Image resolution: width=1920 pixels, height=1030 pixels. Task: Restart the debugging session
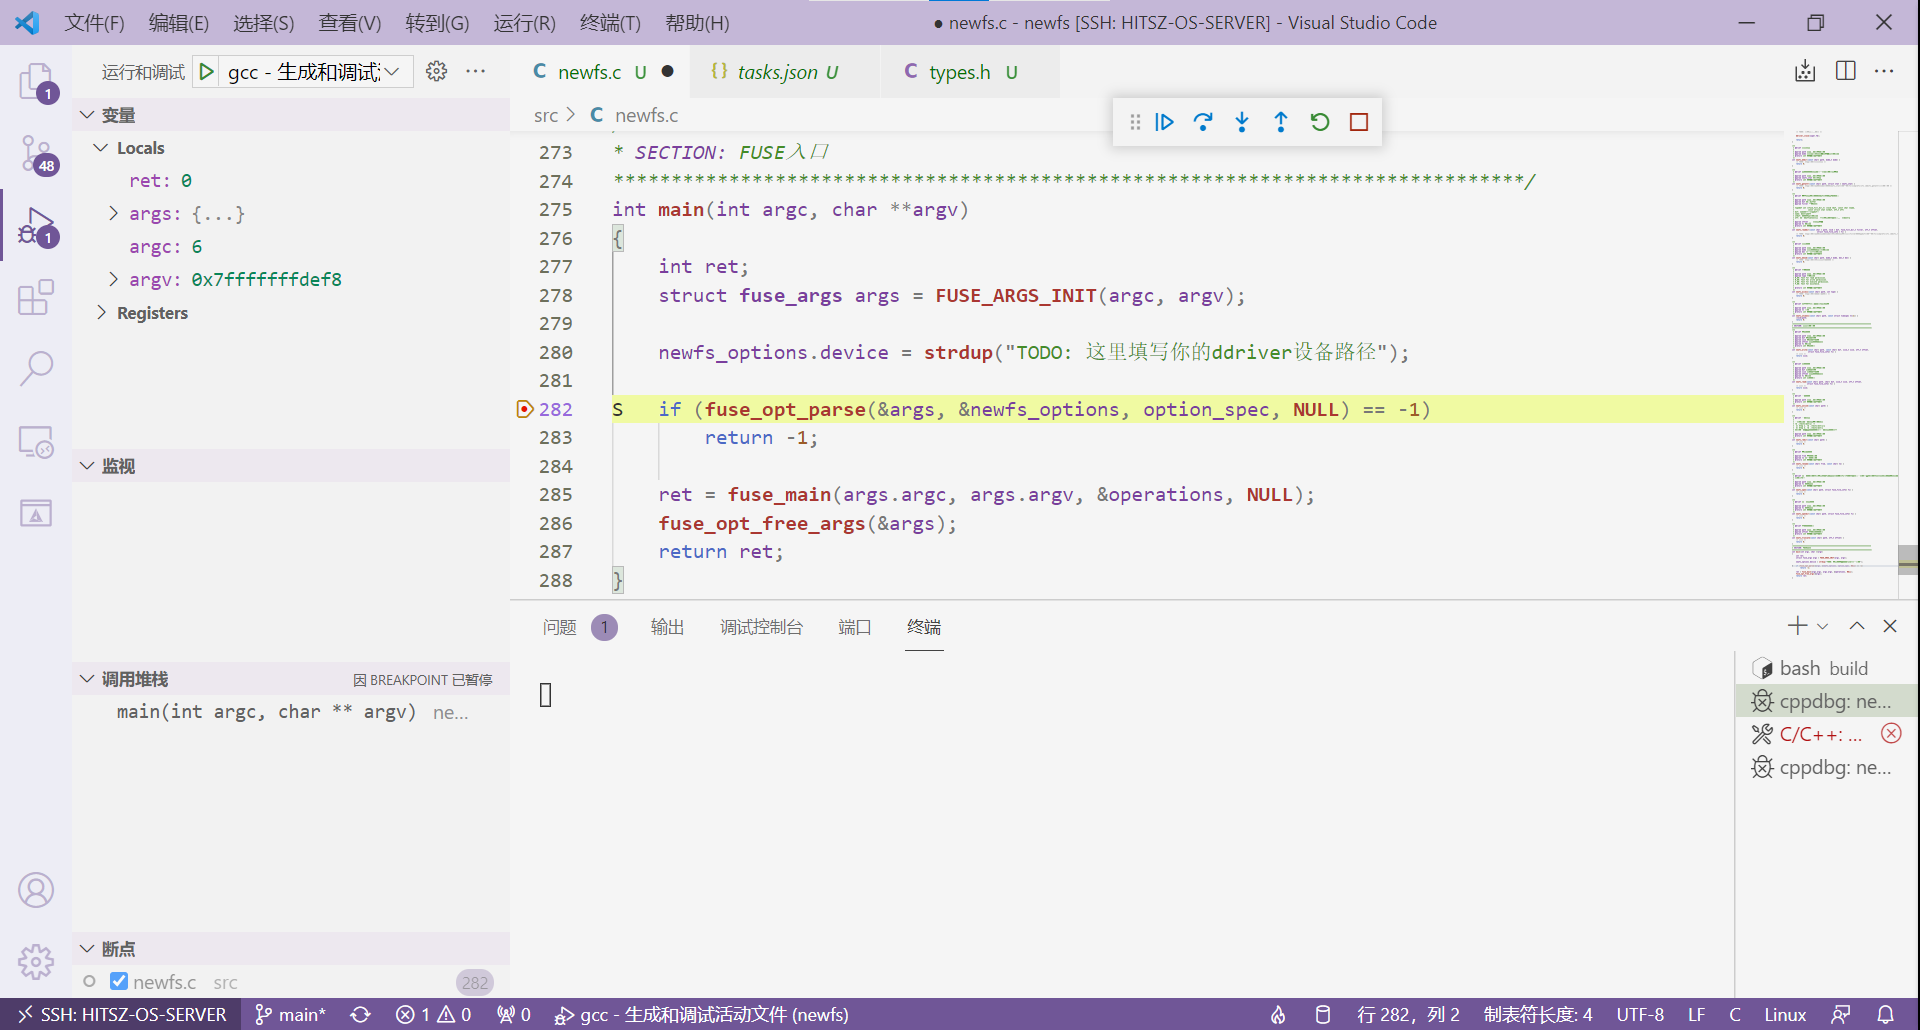(x=1320, y=122)
